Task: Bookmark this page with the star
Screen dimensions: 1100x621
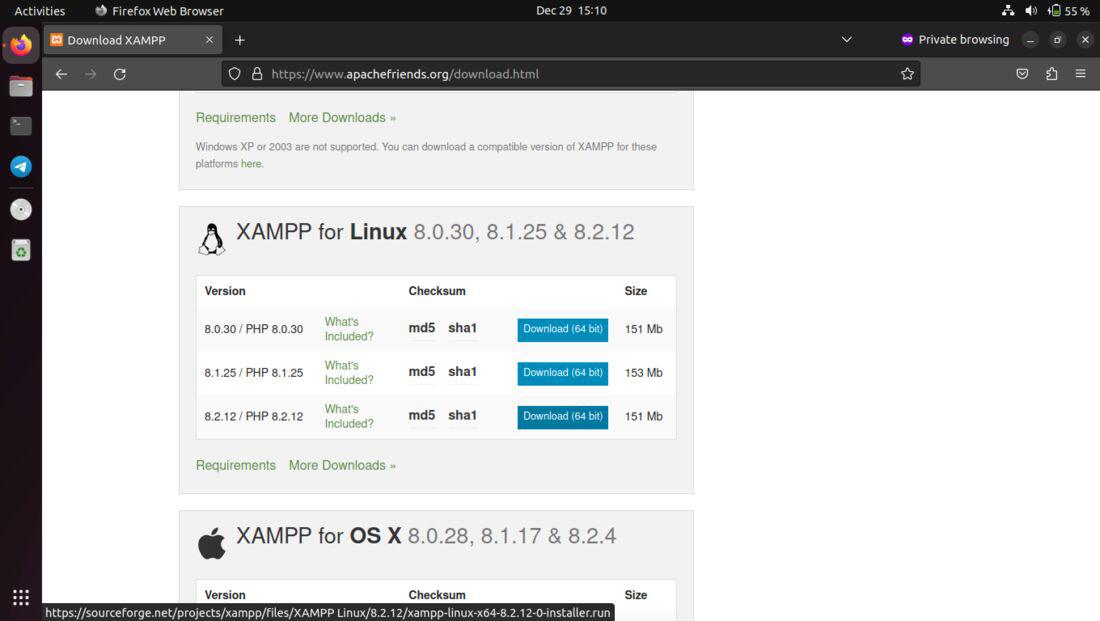Action: click(907, 74)
